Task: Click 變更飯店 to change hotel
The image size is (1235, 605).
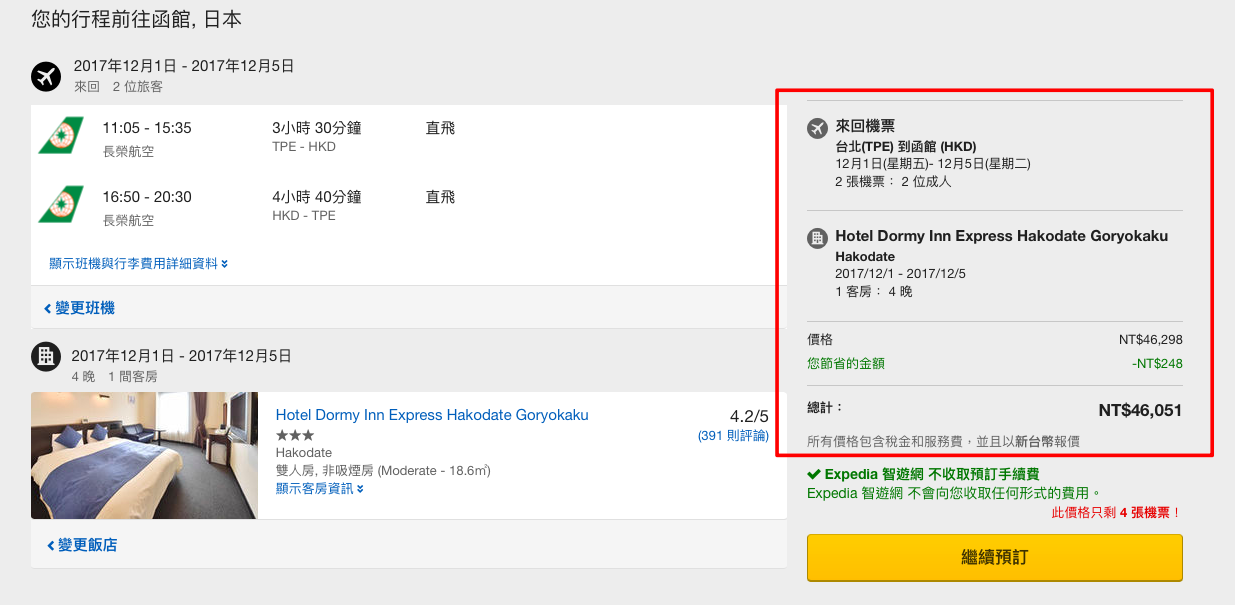Action: (82, 545)
